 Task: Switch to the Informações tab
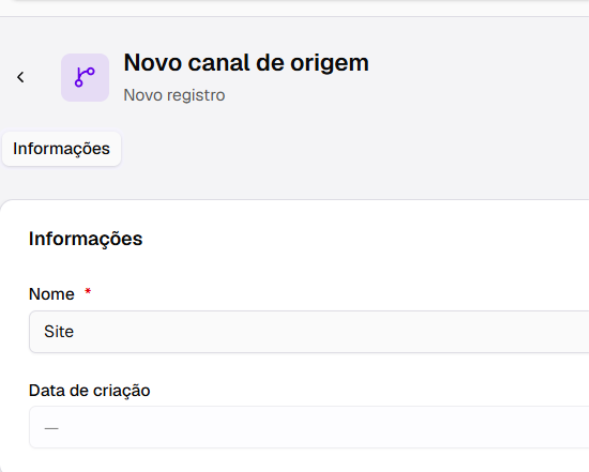62,149
